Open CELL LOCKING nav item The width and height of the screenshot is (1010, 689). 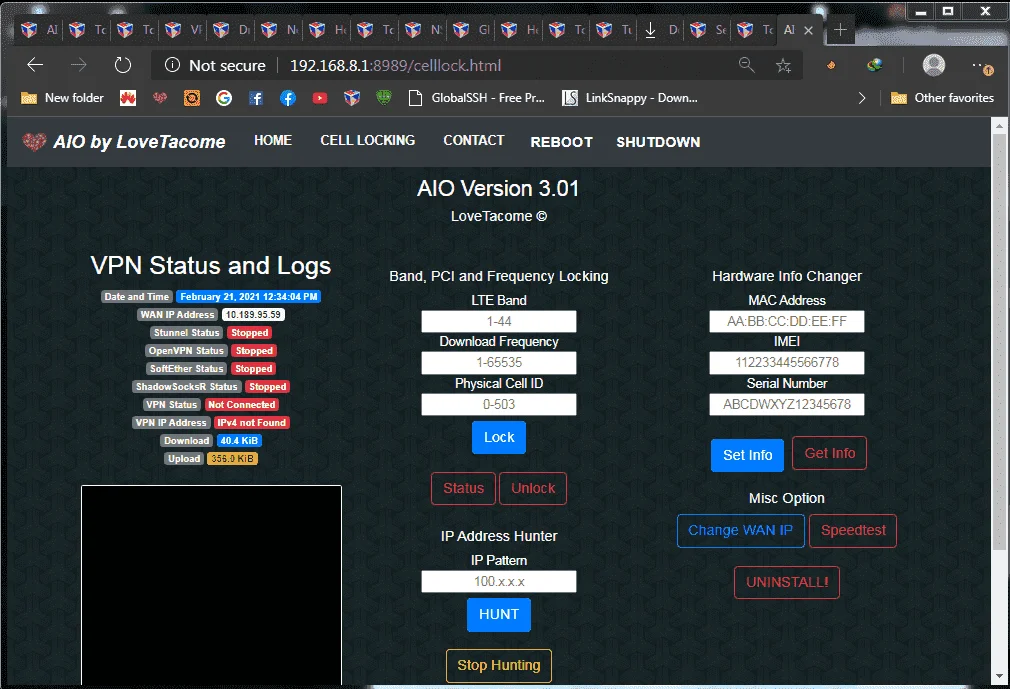click(x=368, y=140)
